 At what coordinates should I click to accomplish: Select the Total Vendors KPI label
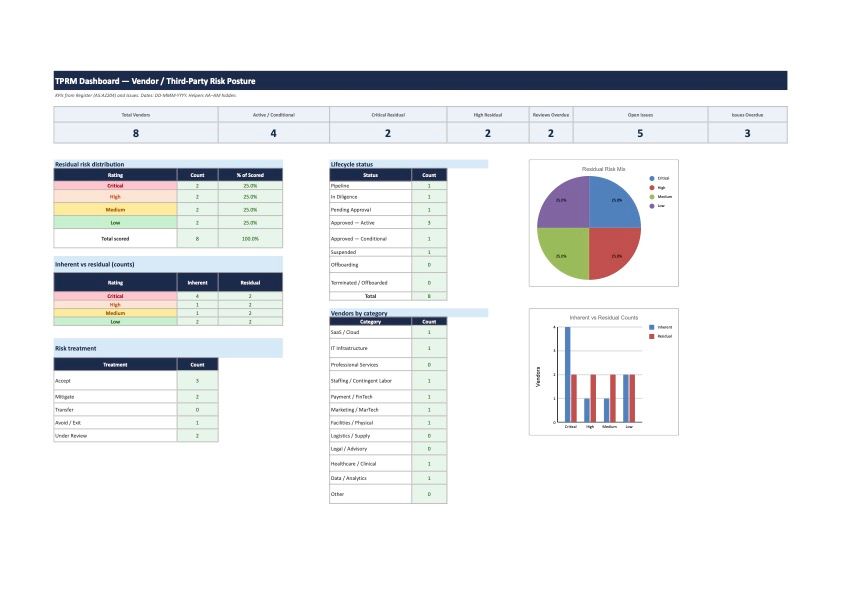(136, 115)
